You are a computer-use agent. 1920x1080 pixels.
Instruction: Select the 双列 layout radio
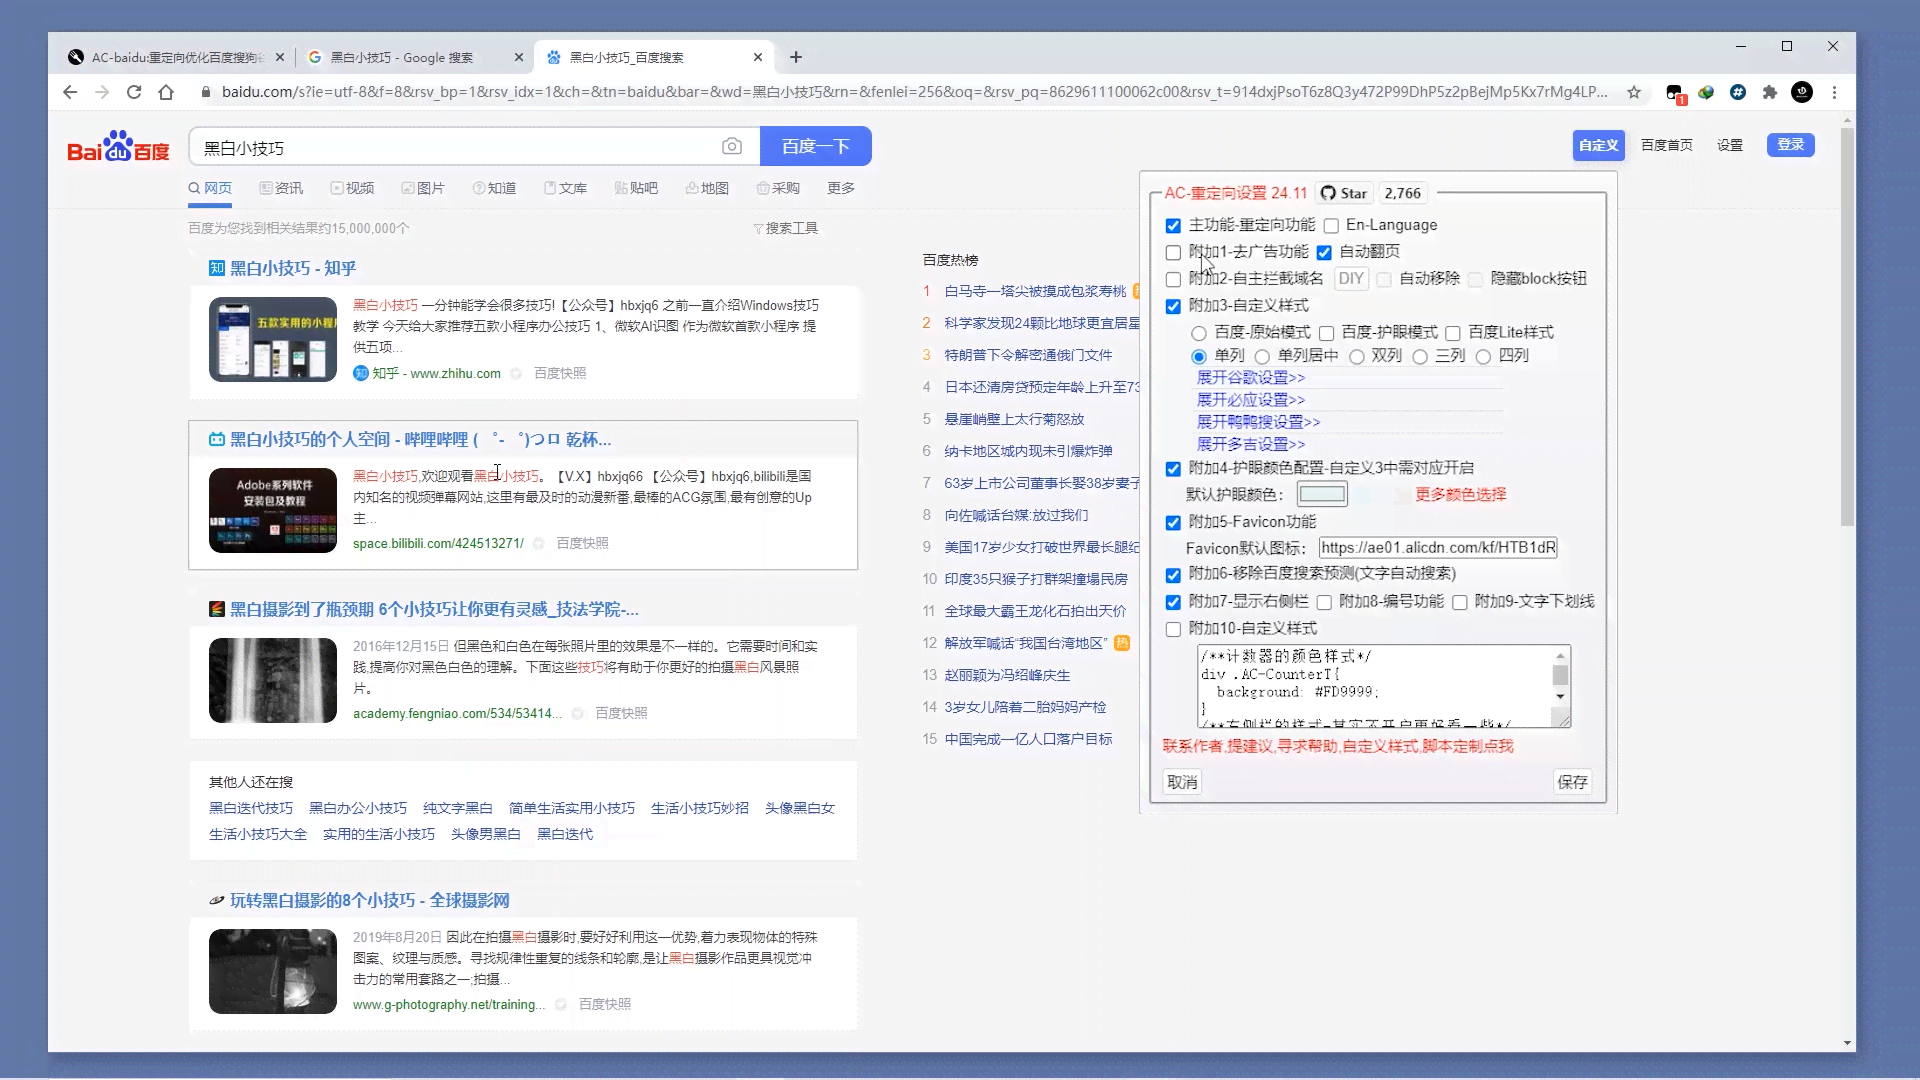1357,357
